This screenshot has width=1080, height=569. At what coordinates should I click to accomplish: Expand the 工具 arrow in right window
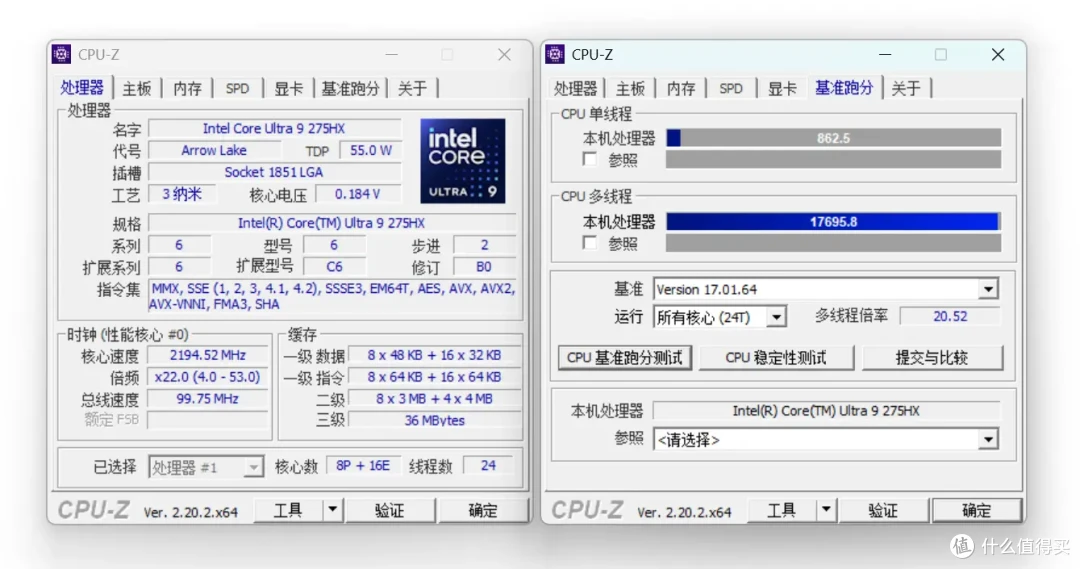[x=826, y=510]
